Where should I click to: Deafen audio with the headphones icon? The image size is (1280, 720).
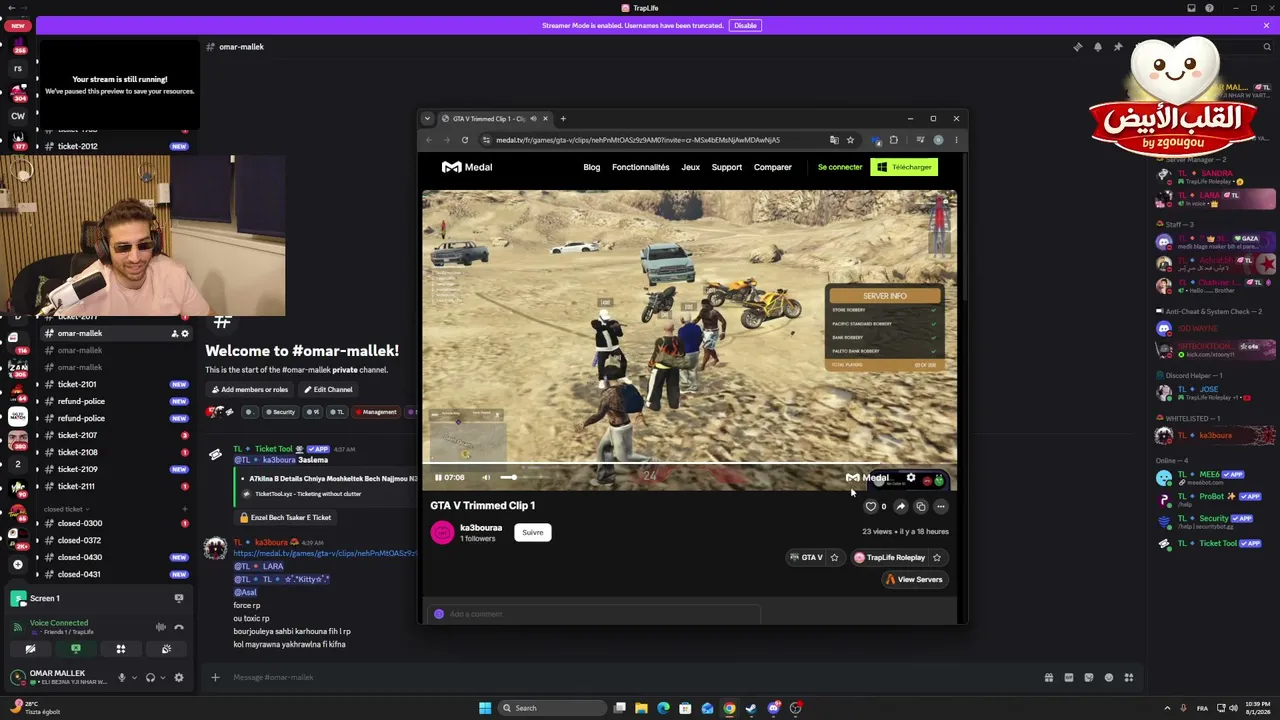pos(150,677)
